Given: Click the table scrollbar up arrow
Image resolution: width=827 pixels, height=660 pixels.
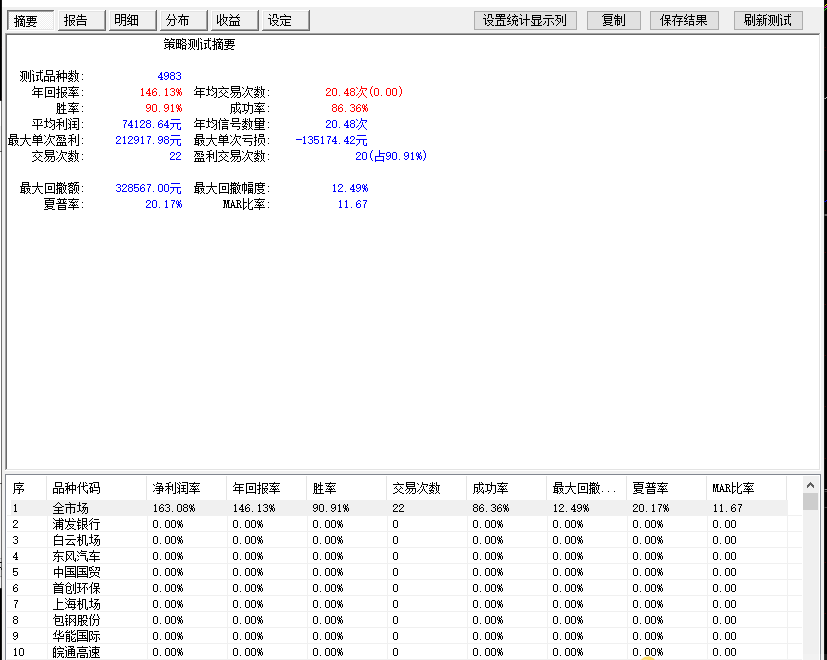Looking at the screenshot, I should click(811, 484).
